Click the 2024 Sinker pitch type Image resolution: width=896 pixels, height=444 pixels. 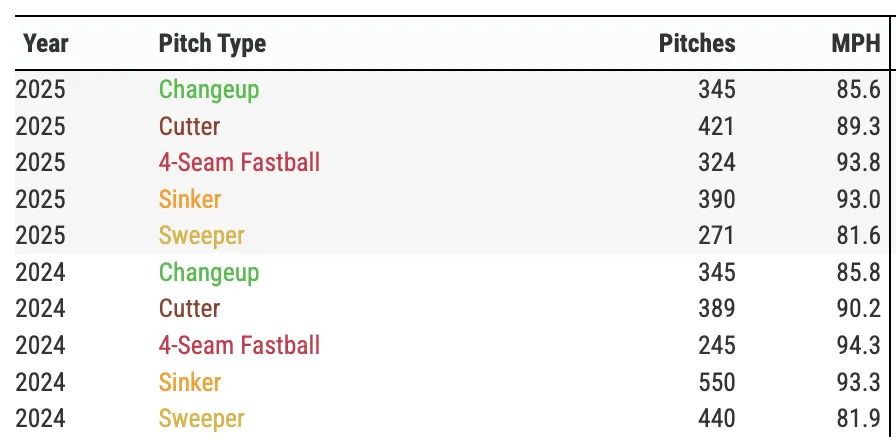pyautogui.click(x=190, y=382)
